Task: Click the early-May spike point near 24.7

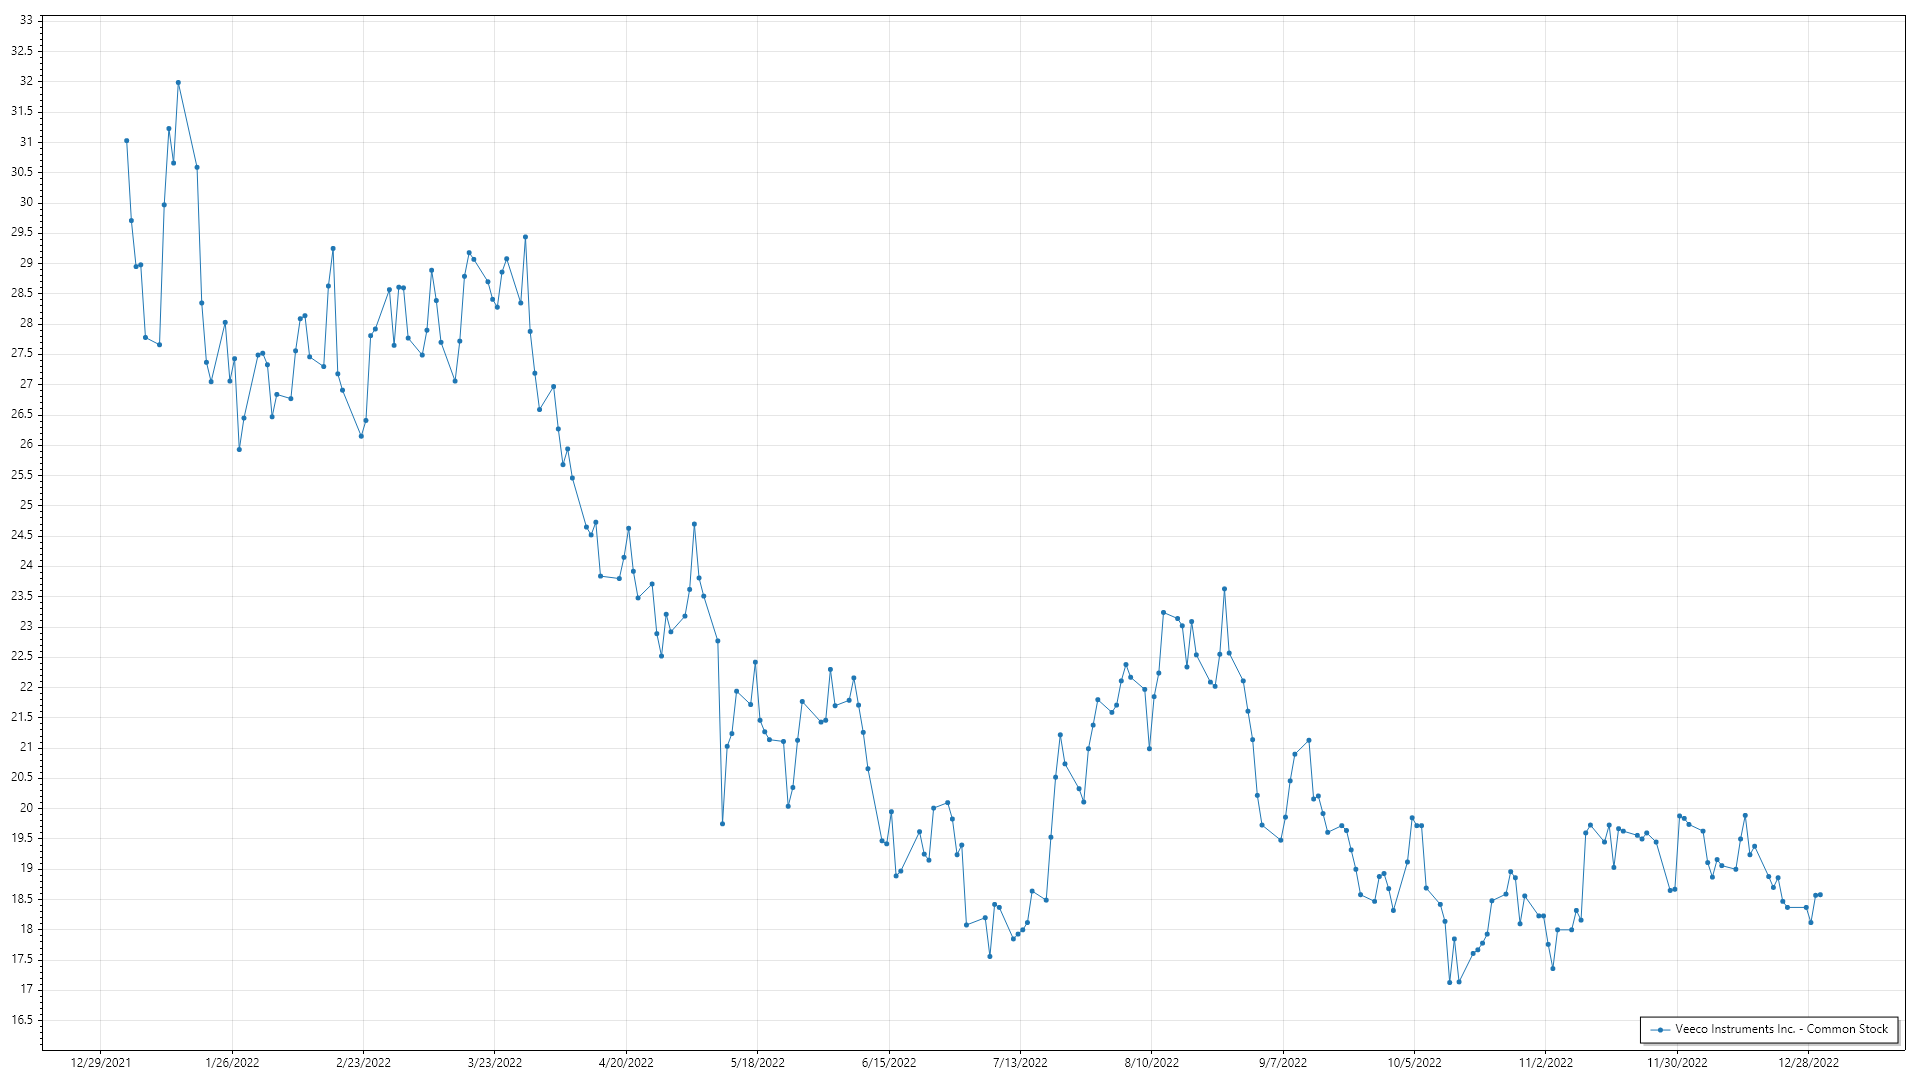Action: 694,524
